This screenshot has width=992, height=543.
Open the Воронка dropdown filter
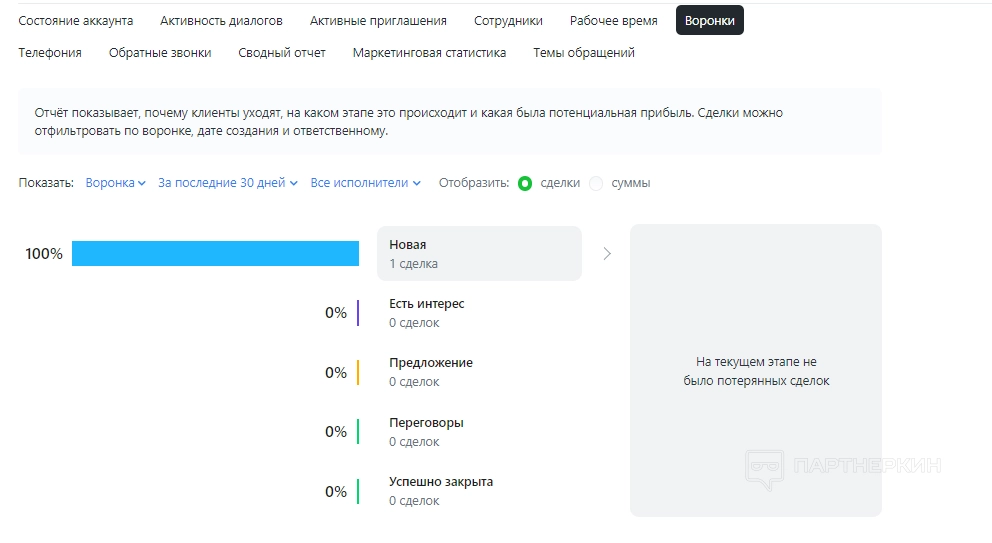tap(115, 183)
